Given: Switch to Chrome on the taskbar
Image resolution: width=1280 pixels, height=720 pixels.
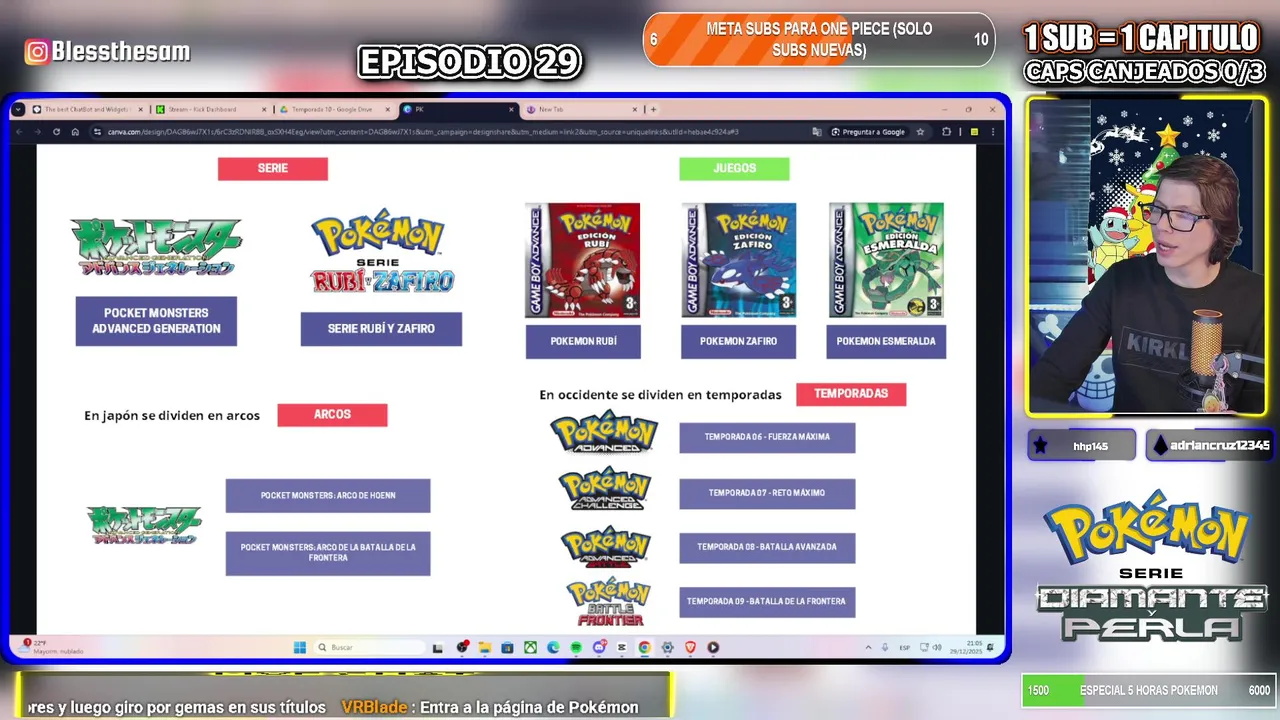Looking at the screenshot, I should point(644,647).
